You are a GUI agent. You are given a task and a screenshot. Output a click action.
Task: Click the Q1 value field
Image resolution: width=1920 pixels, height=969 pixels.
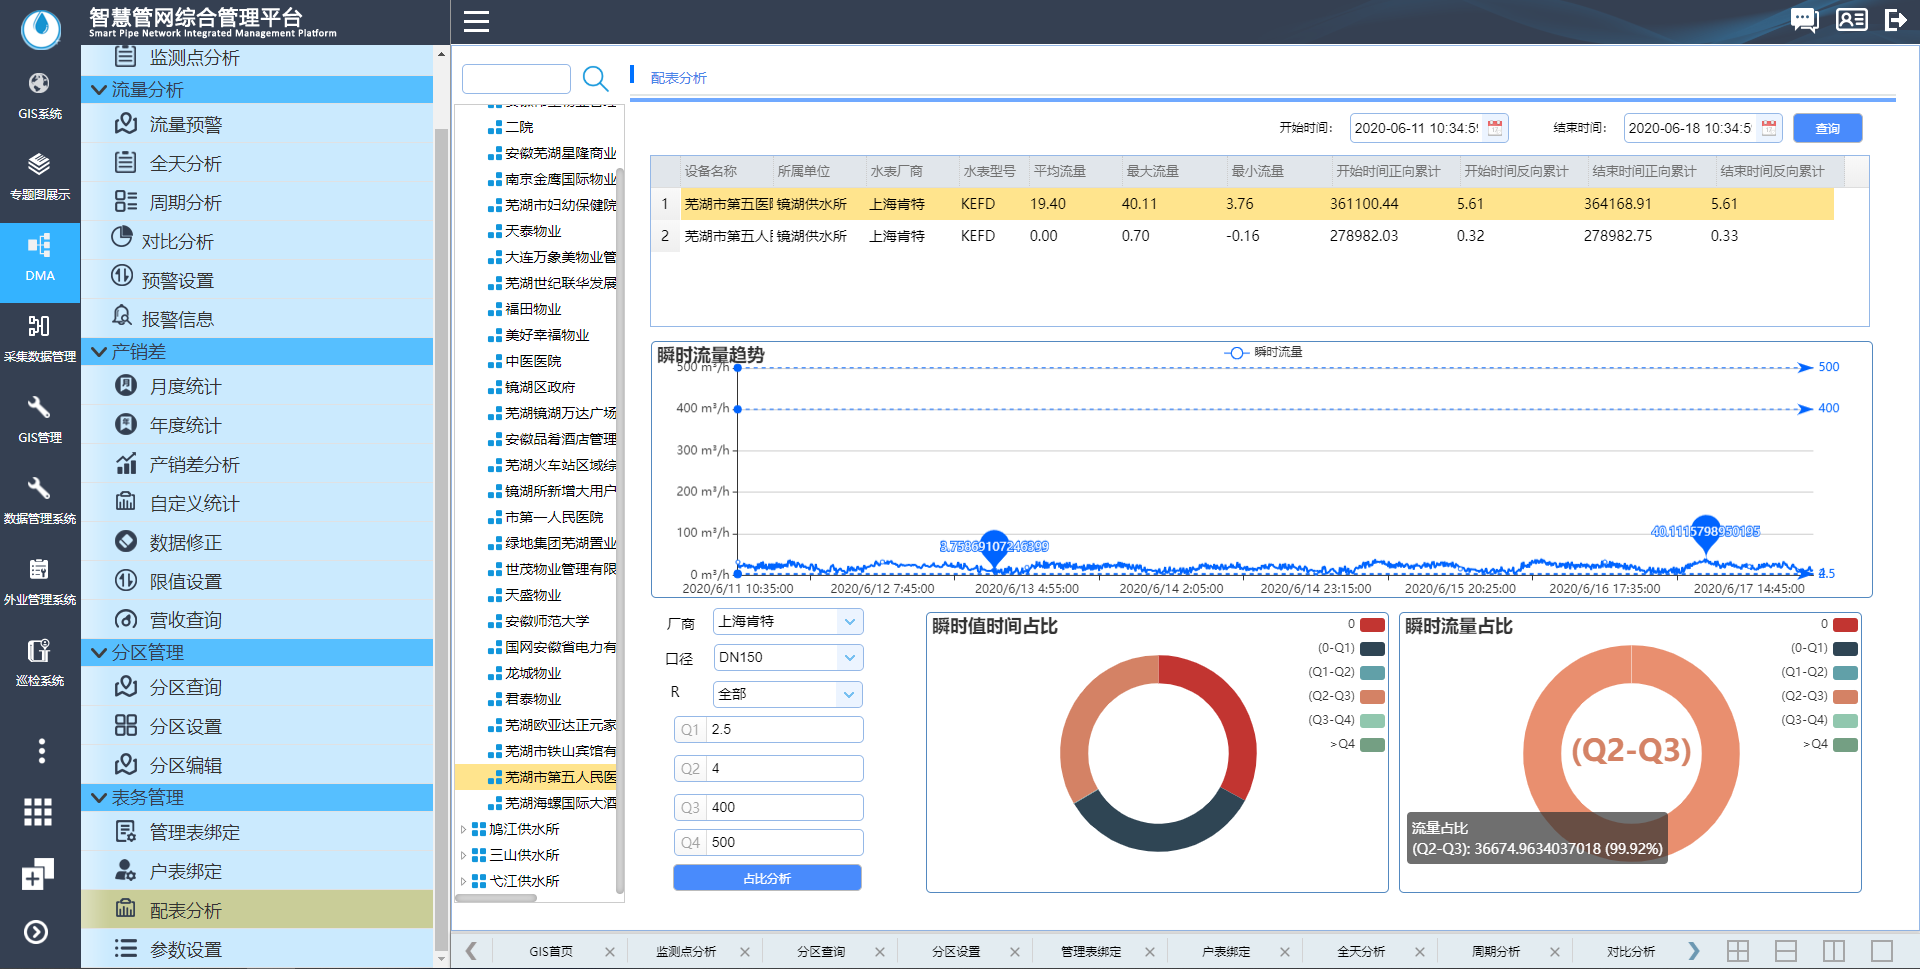(x=784, y=729)
